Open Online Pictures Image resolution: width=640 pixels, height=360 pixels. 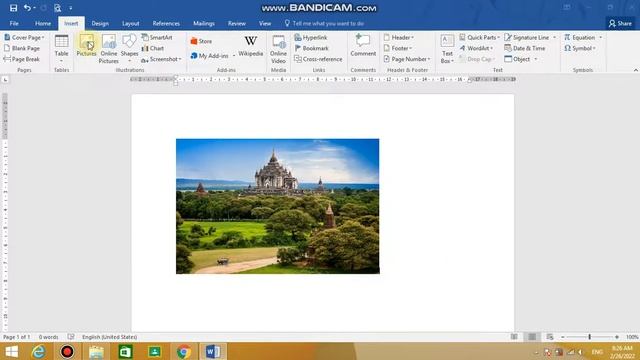tap(109, 49)
